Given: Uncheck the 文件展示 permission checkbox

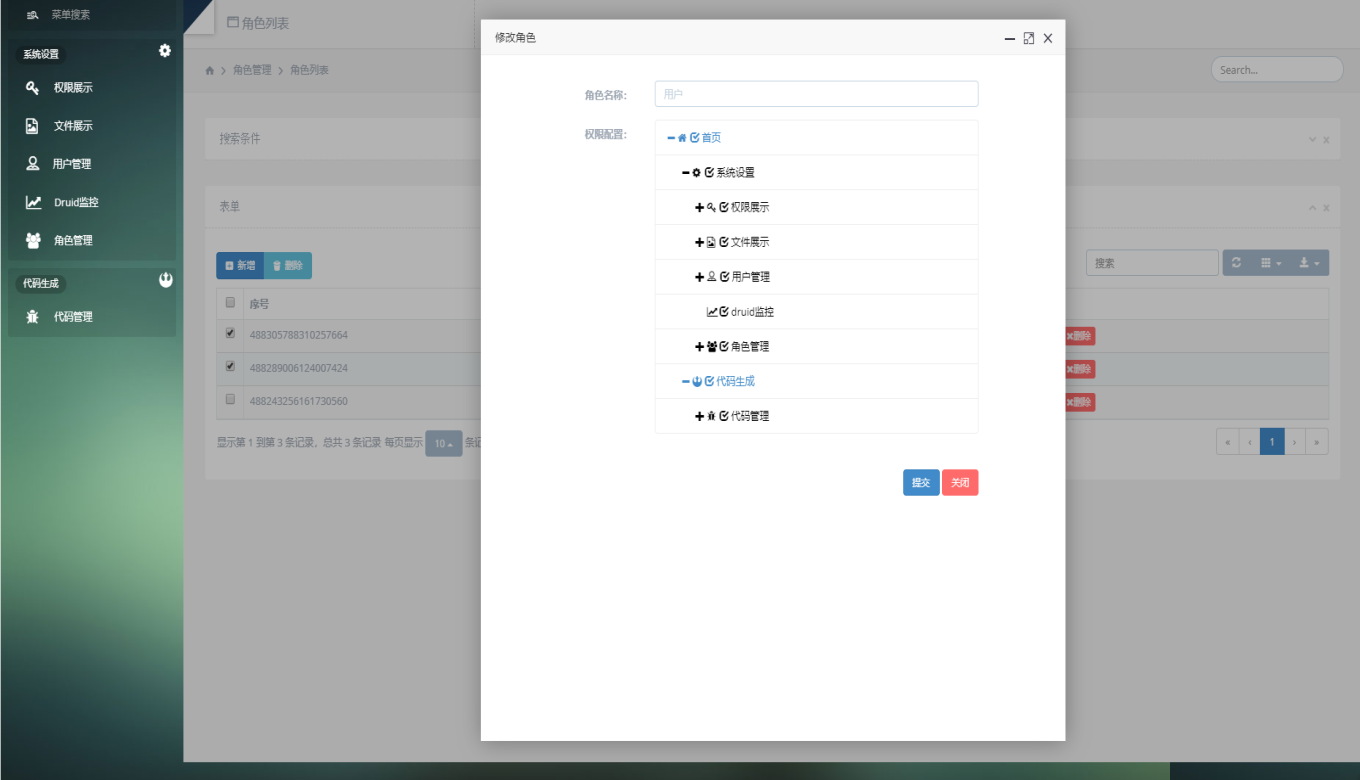Looking at the screenshot, I should tap(724, 242).
